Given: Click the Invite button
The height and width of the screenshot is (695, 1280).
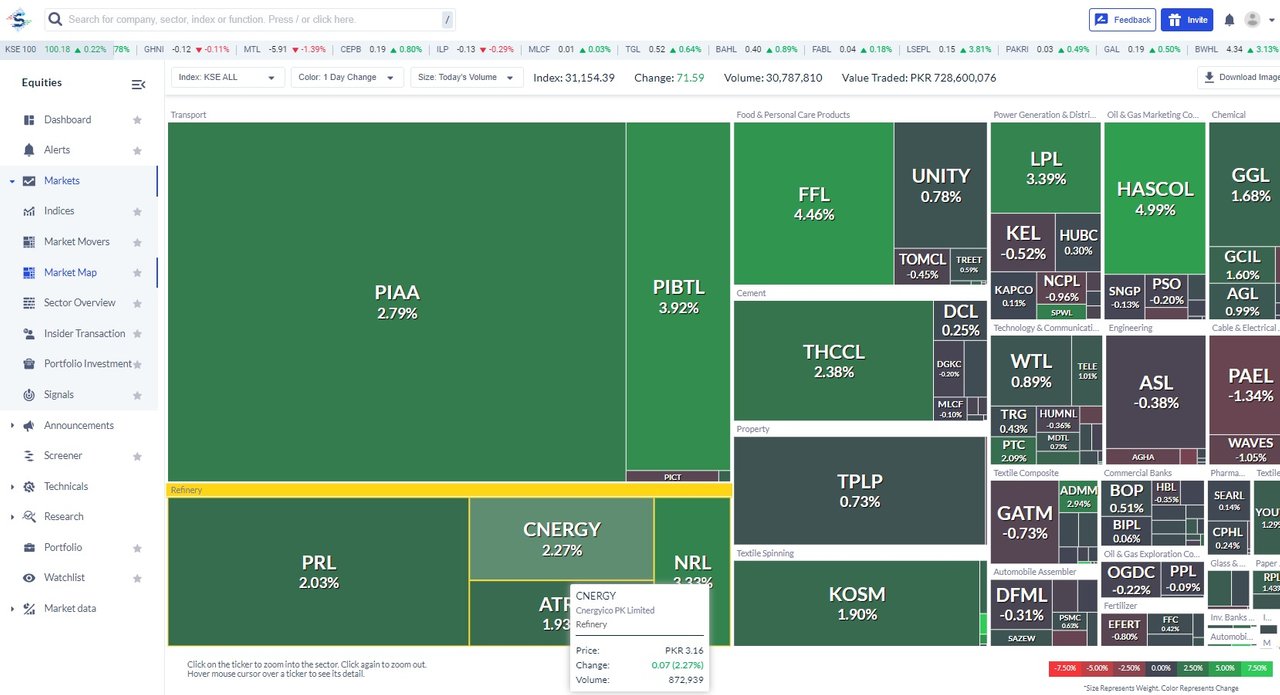Looking at the screenshot, I should [x=1187, y=19].
